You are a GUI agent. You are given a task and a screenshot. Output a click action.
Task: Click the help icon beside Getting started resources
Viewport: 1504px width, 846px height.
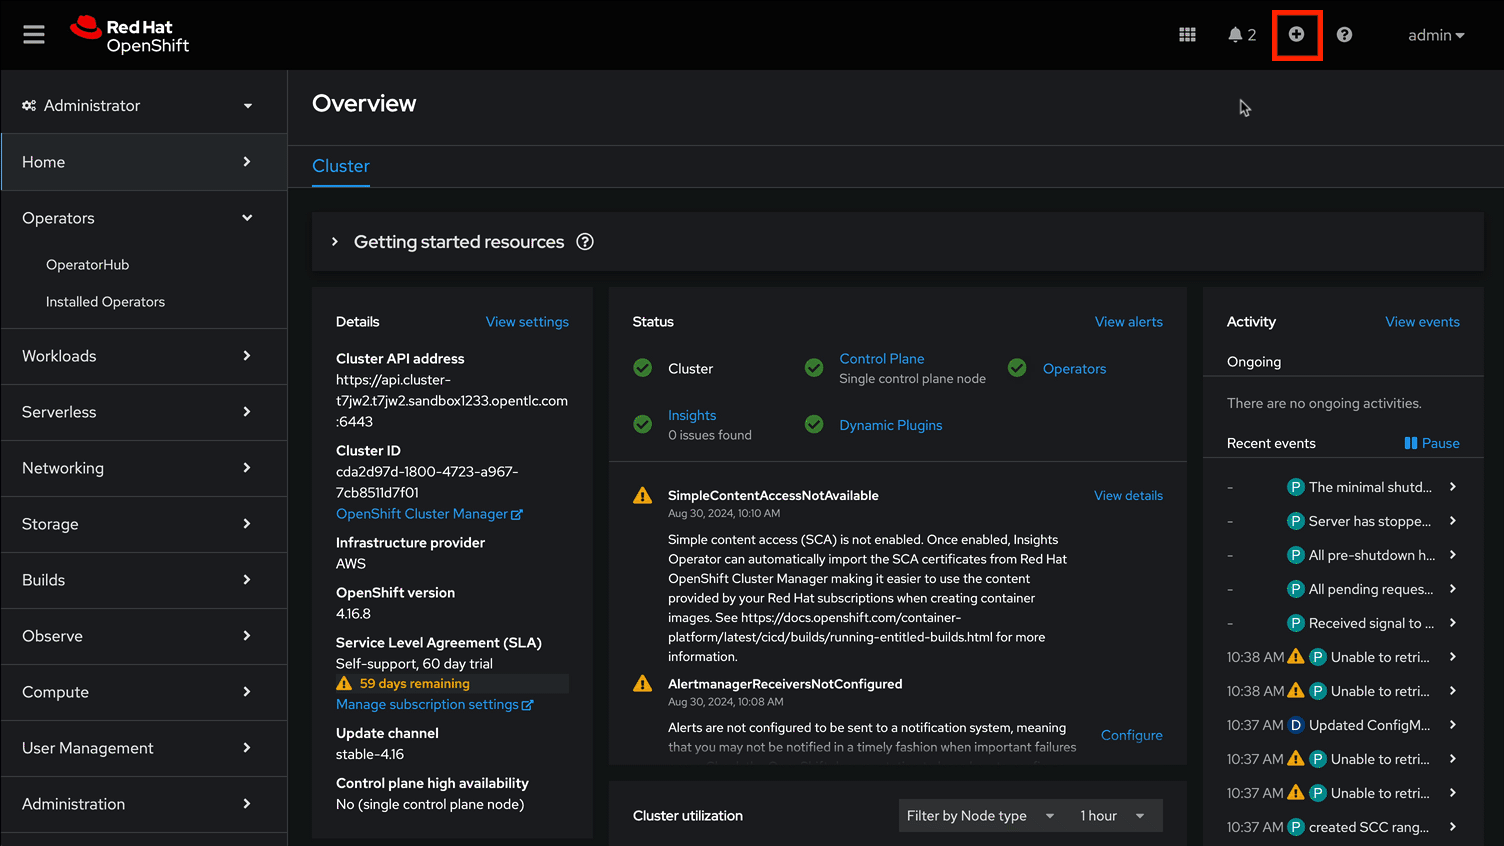[585, 242]
